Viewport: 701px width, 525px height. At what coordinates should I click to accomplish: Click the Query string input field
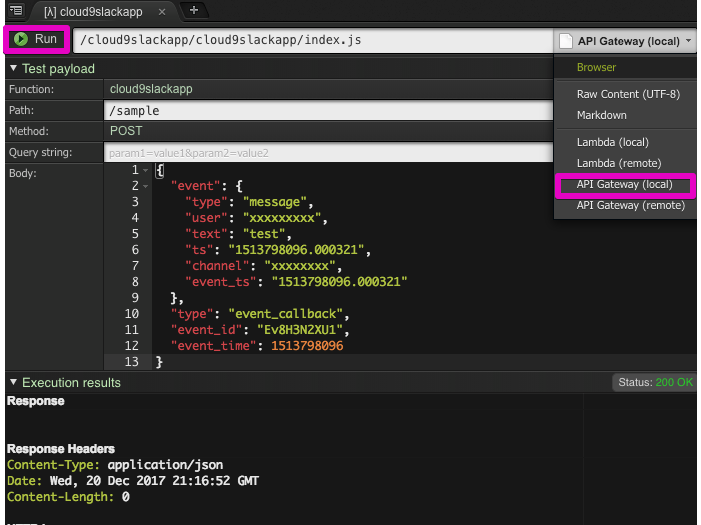pyautogui.click(x=329, y=153)
